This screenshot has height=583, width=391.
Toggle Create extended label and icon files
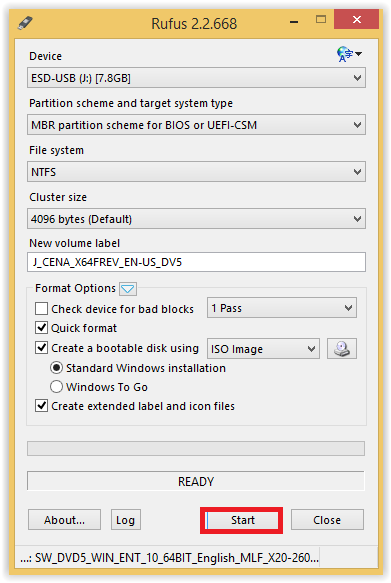(x=41, y=406)
